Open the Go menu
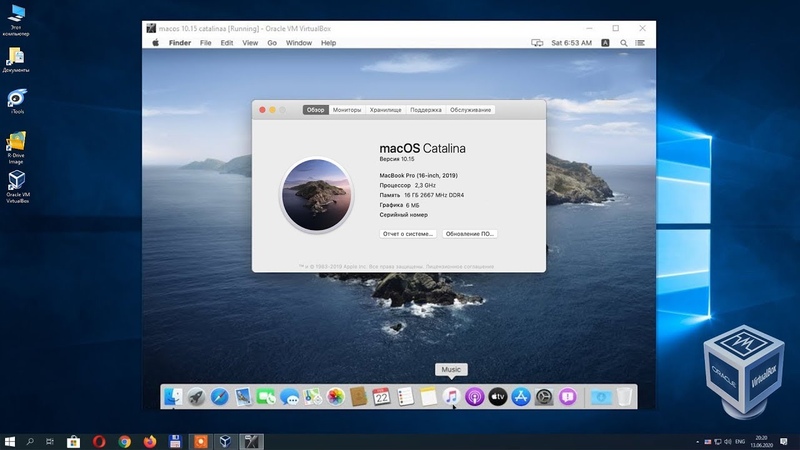Viewport: 800px width, 450px height. [272, 43]
